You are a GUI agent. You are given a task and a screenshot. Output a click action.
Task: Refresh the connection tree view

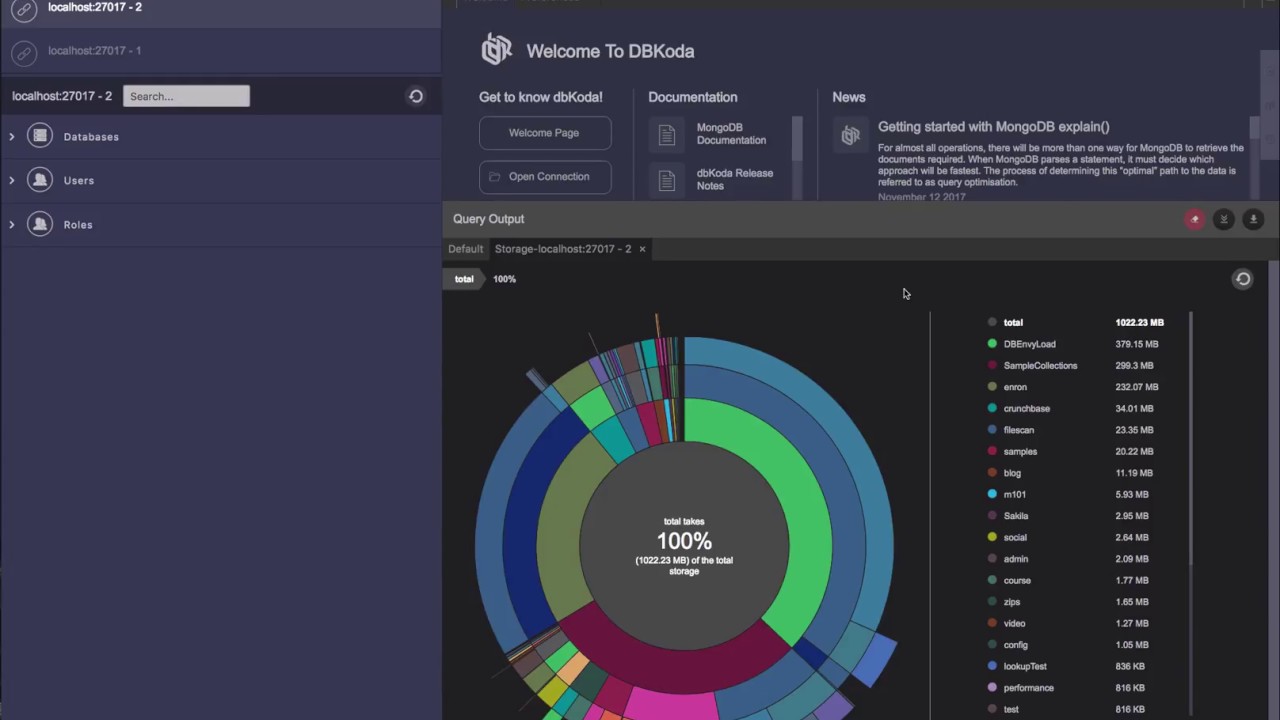point(416,96)
